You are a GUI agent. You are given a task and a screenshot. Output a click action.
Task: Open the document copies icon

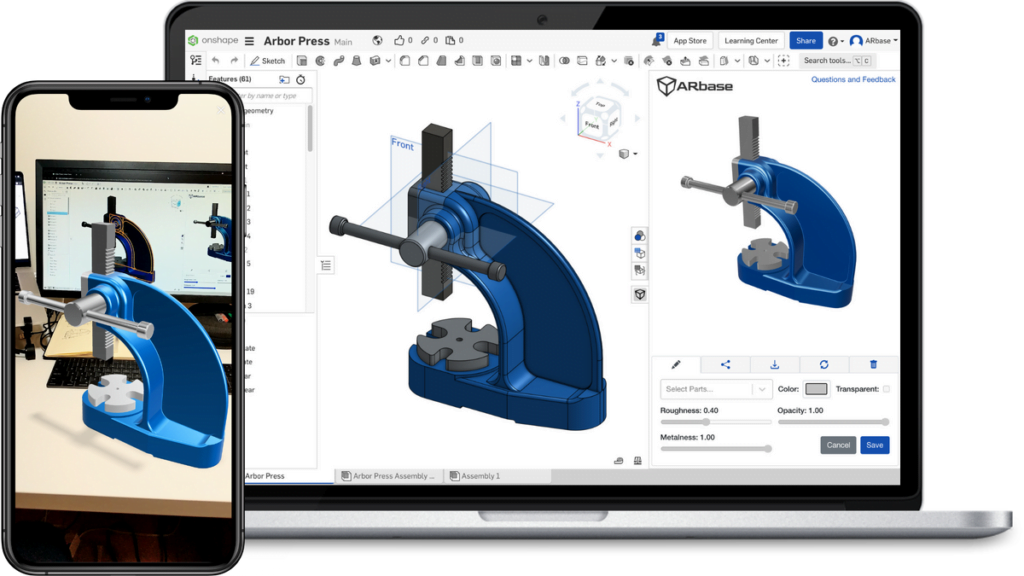click(x=450, y=40)
